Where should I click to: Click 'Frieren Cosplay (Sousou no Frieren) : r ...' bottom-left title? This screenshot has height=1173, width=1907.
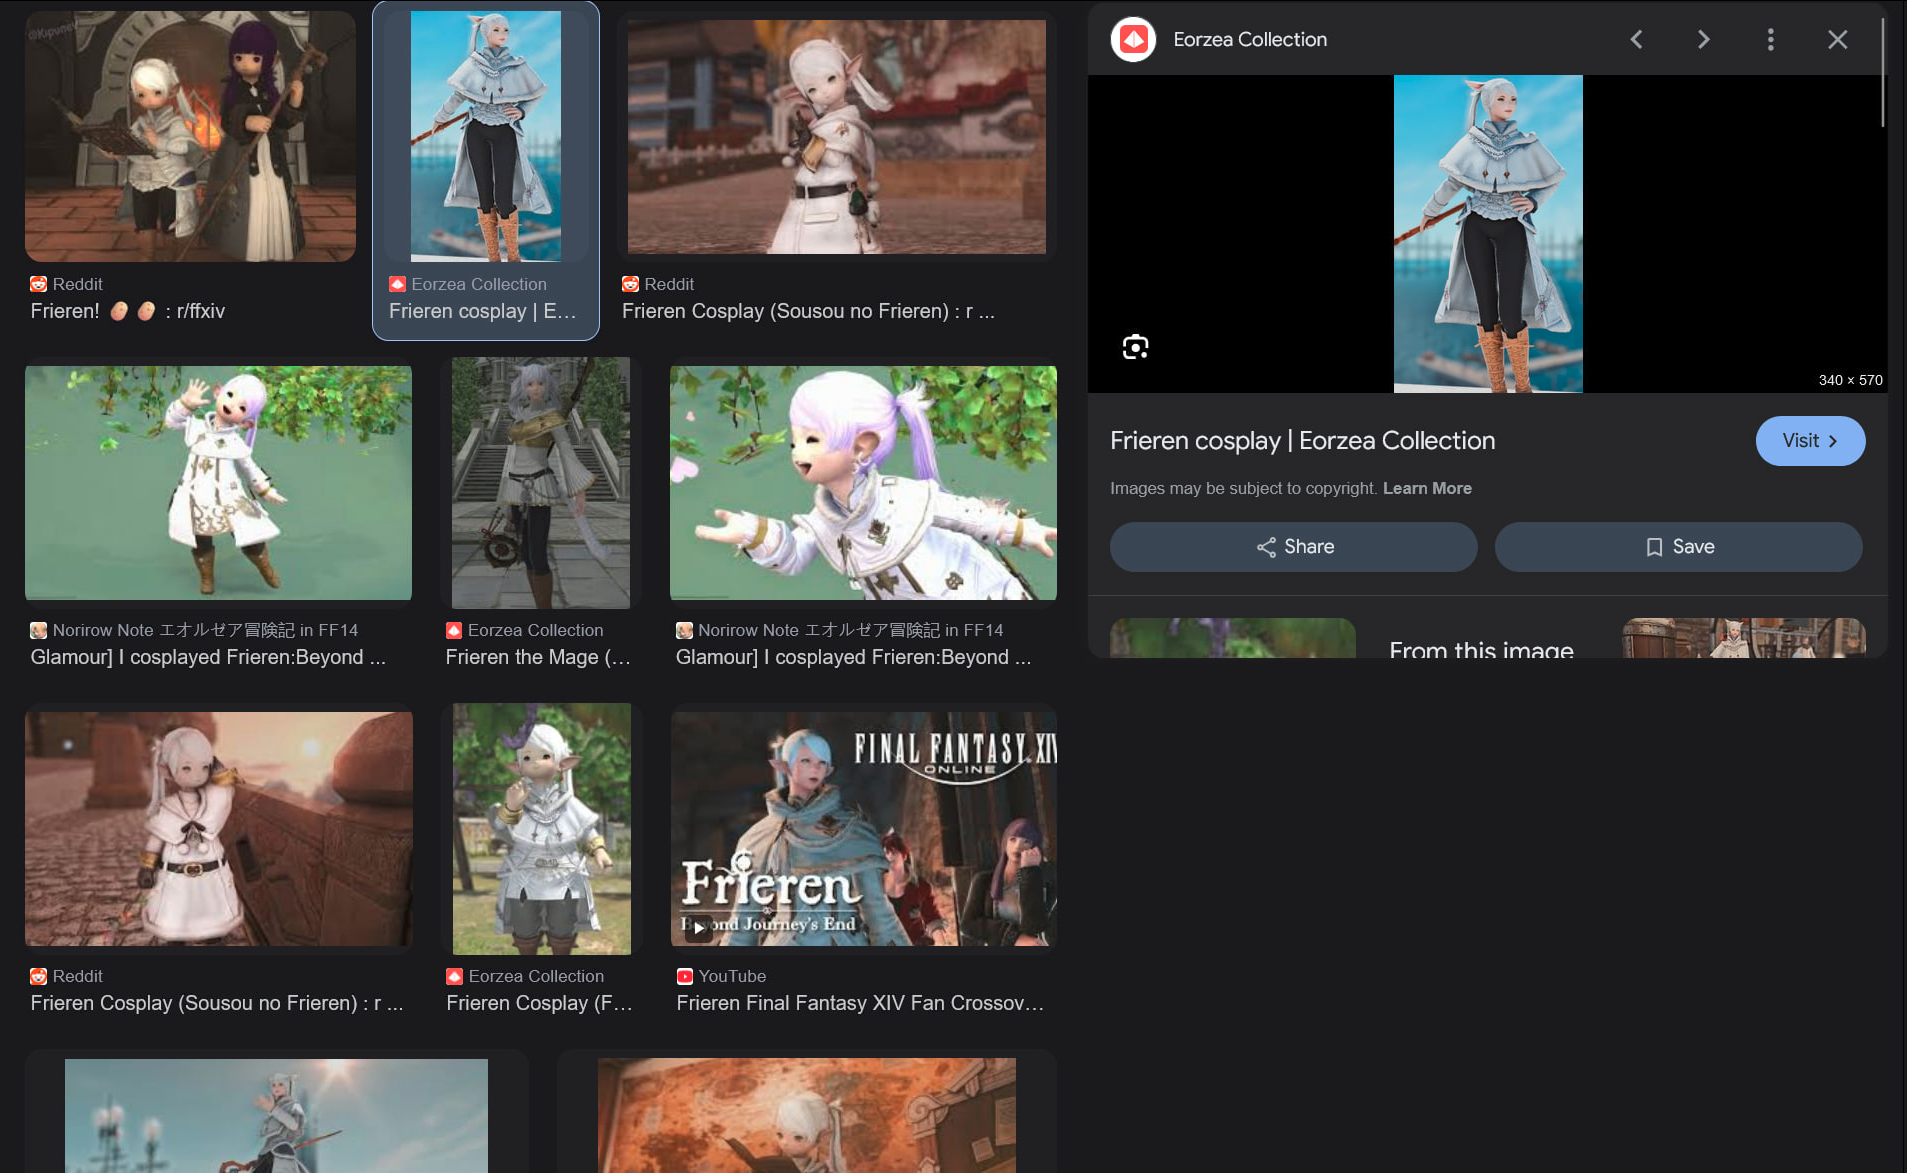pyautogui.click(x=217, y=1003)
